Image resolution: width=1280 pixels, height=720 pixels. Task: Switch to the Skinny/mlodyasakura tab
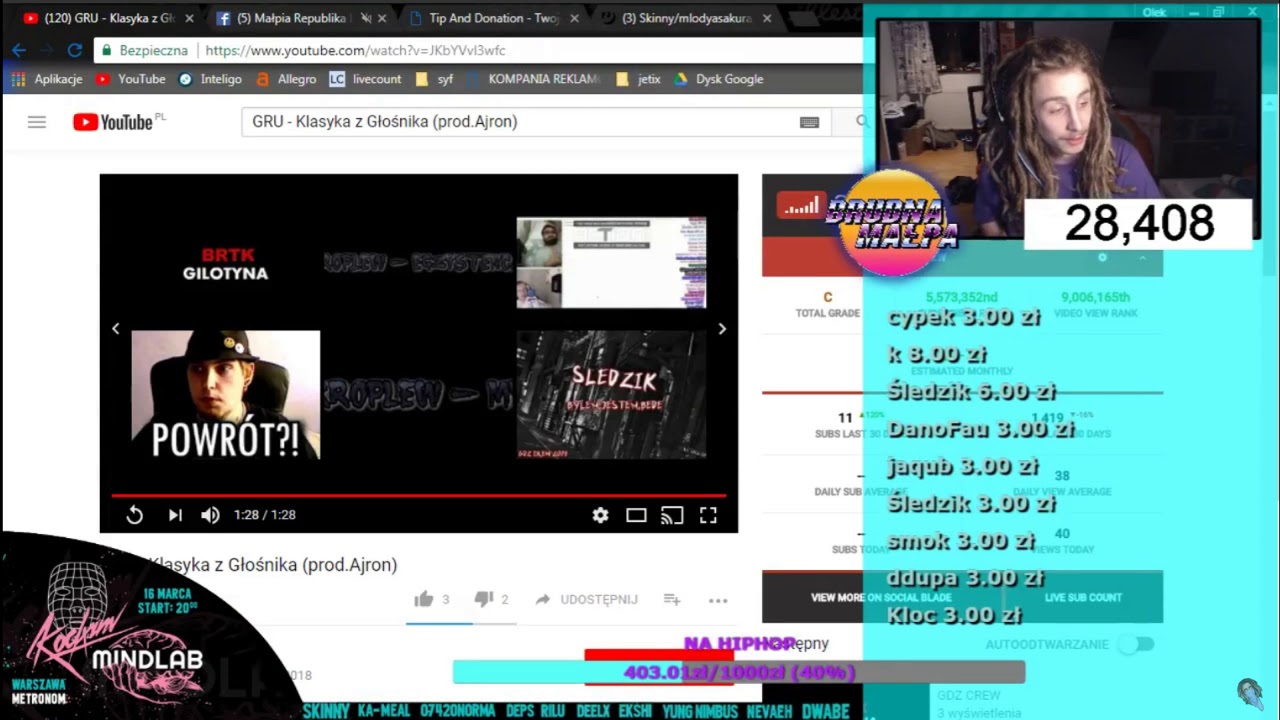[x=687, y=18]
